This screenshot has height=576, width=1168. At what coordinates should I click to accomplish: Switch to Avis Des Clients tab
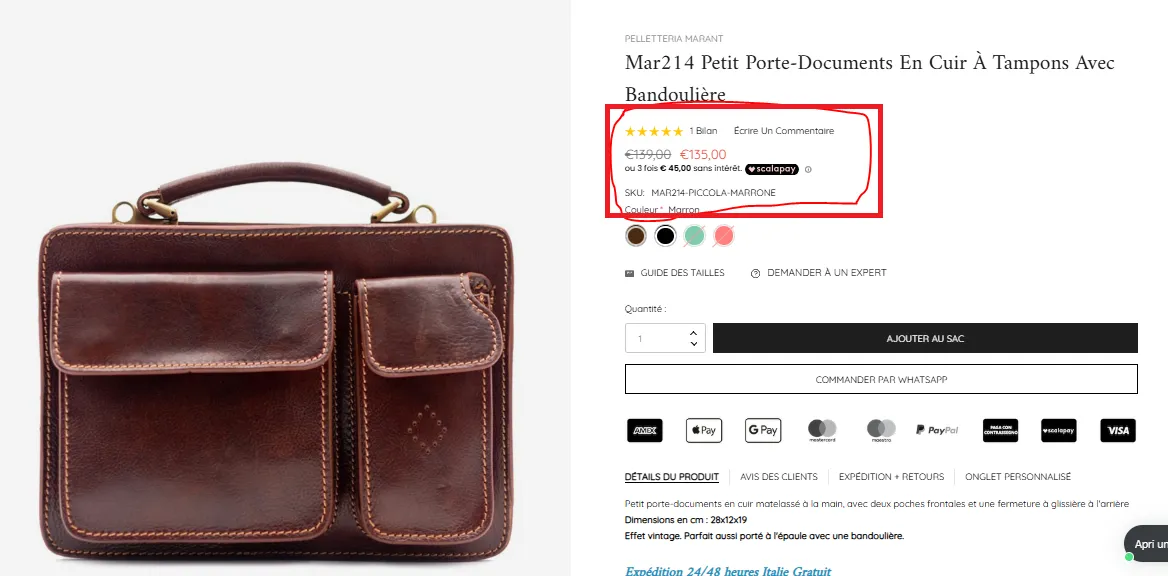pos(779,477)
